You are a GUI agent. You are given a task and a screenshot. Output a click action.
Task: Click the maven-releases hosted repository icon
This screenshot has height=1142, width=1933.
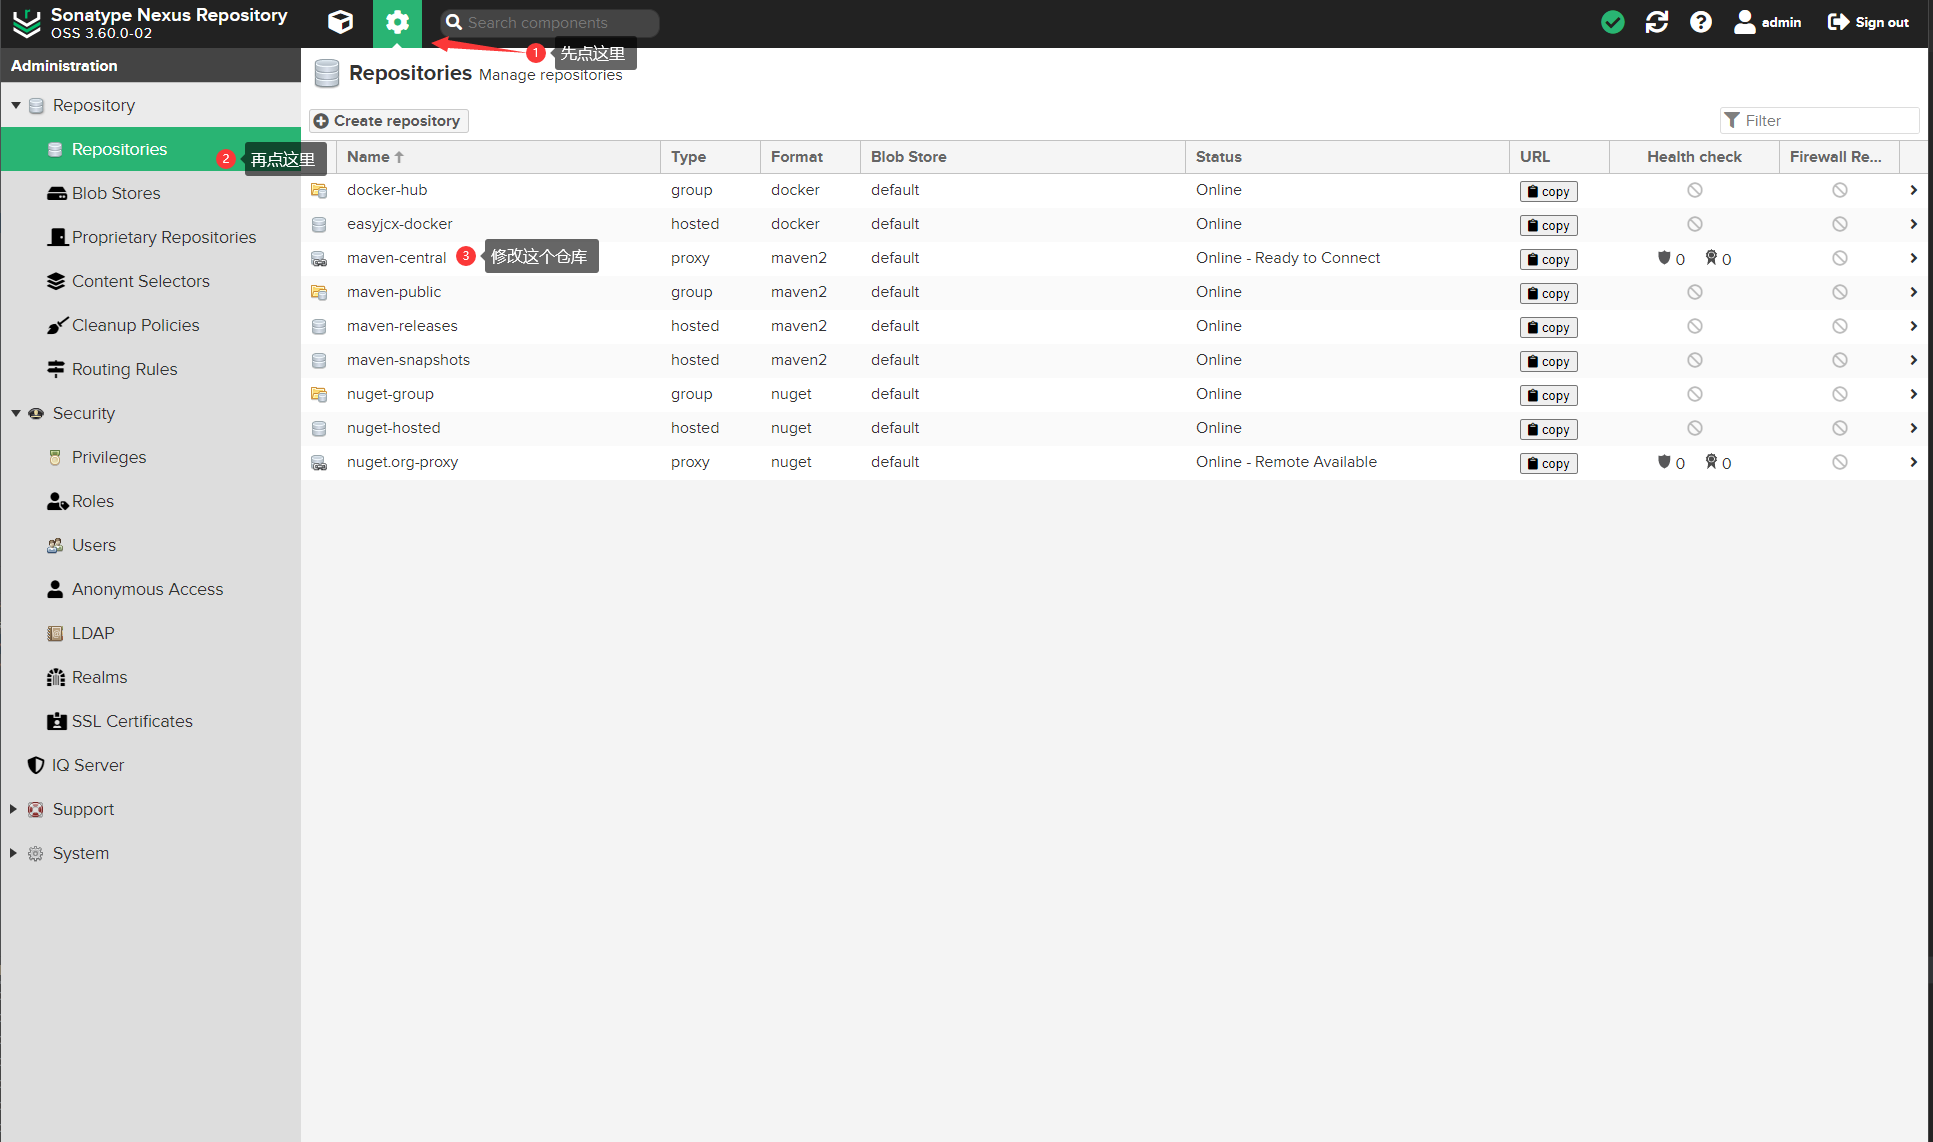coord(319,326)
